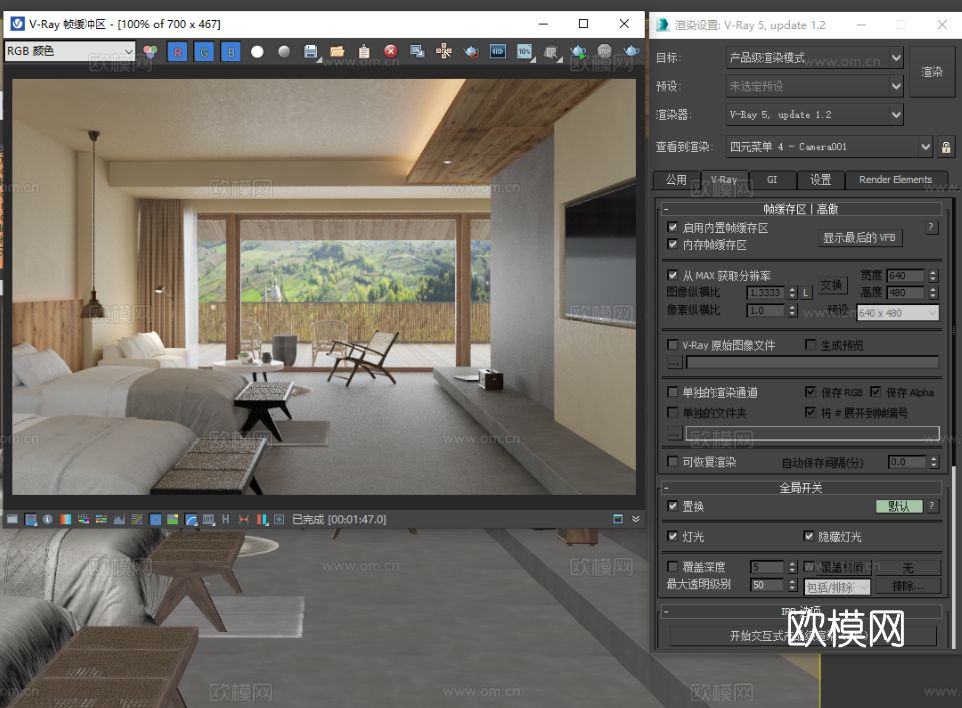The height and width of the screenshot is (708, 962).
Task: Click the viewport lock icon beside the camera dropdown
Action: (x=945, y=146)
